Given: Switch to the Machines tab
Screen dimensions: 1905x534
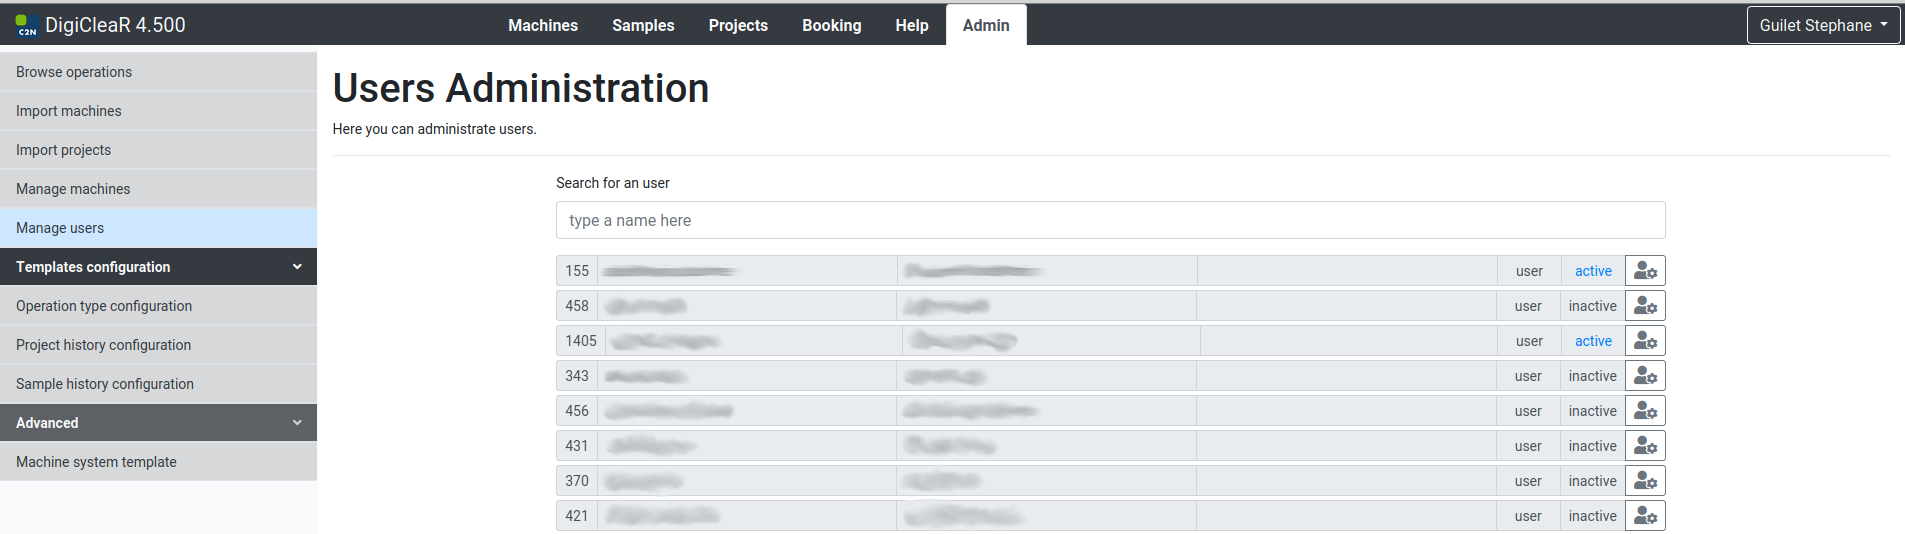Looking at the screenshot, I should pyautogui.click(x=543, y=25).
